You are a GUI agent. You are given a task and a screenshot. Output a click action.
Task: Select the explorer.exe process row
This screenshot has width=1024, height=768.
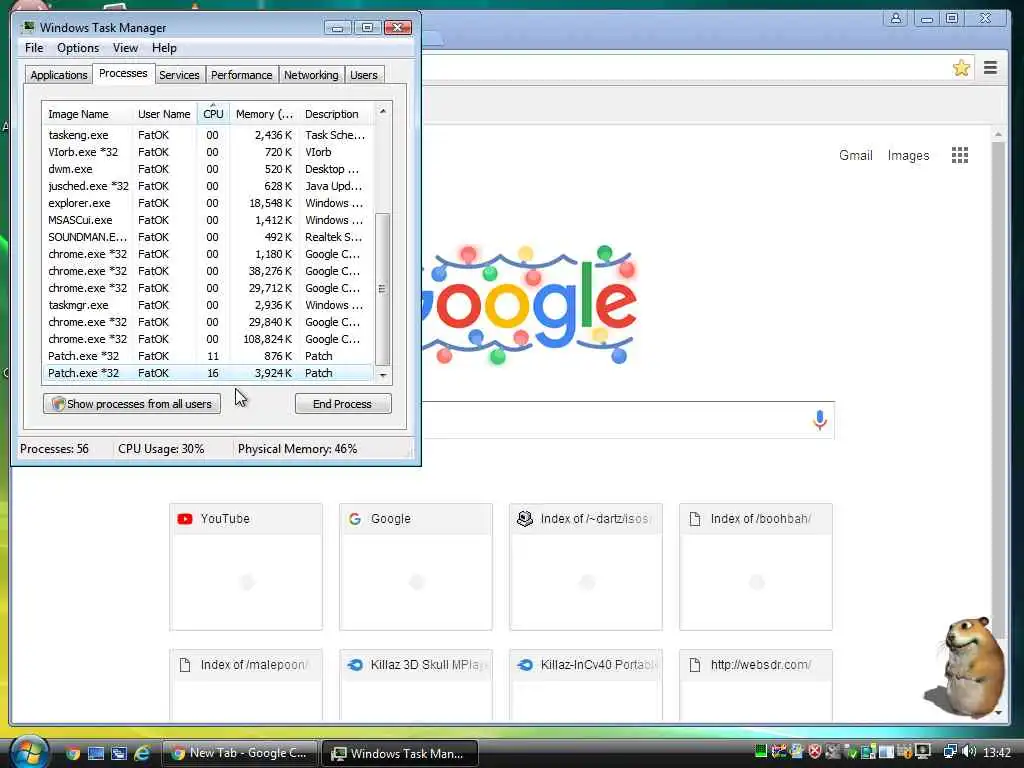point(208,203)
